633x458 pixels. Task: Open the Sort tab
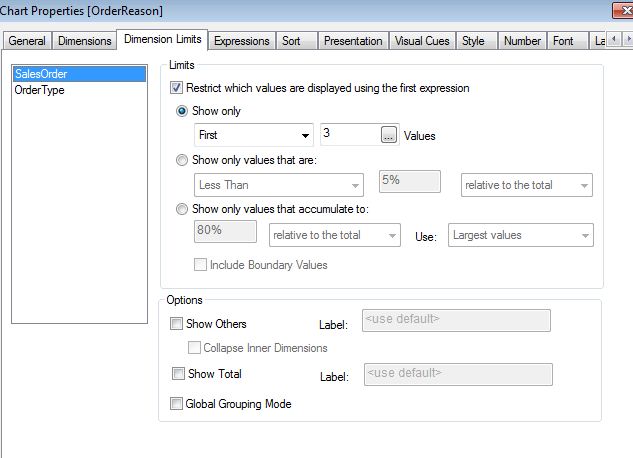click(x=291, y=41)
